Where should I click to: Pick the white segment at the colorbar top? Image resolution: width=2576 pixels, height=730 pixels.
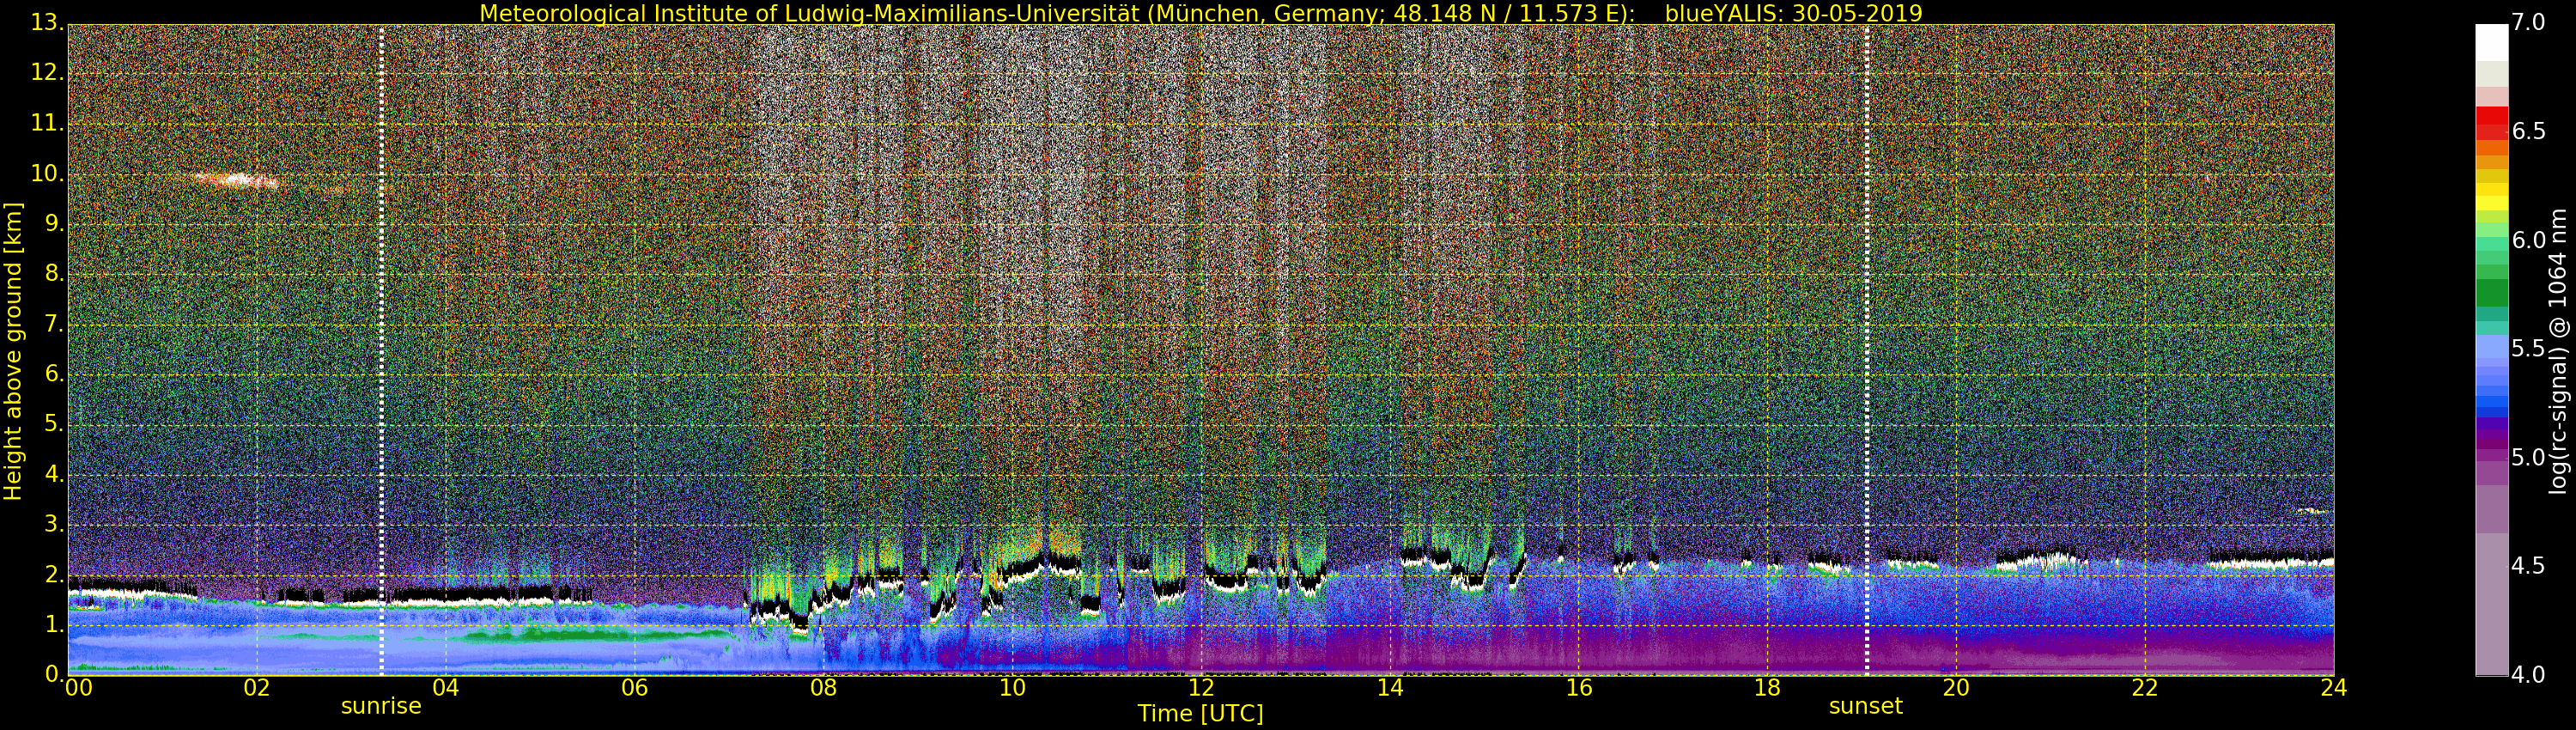(2492, 43)
